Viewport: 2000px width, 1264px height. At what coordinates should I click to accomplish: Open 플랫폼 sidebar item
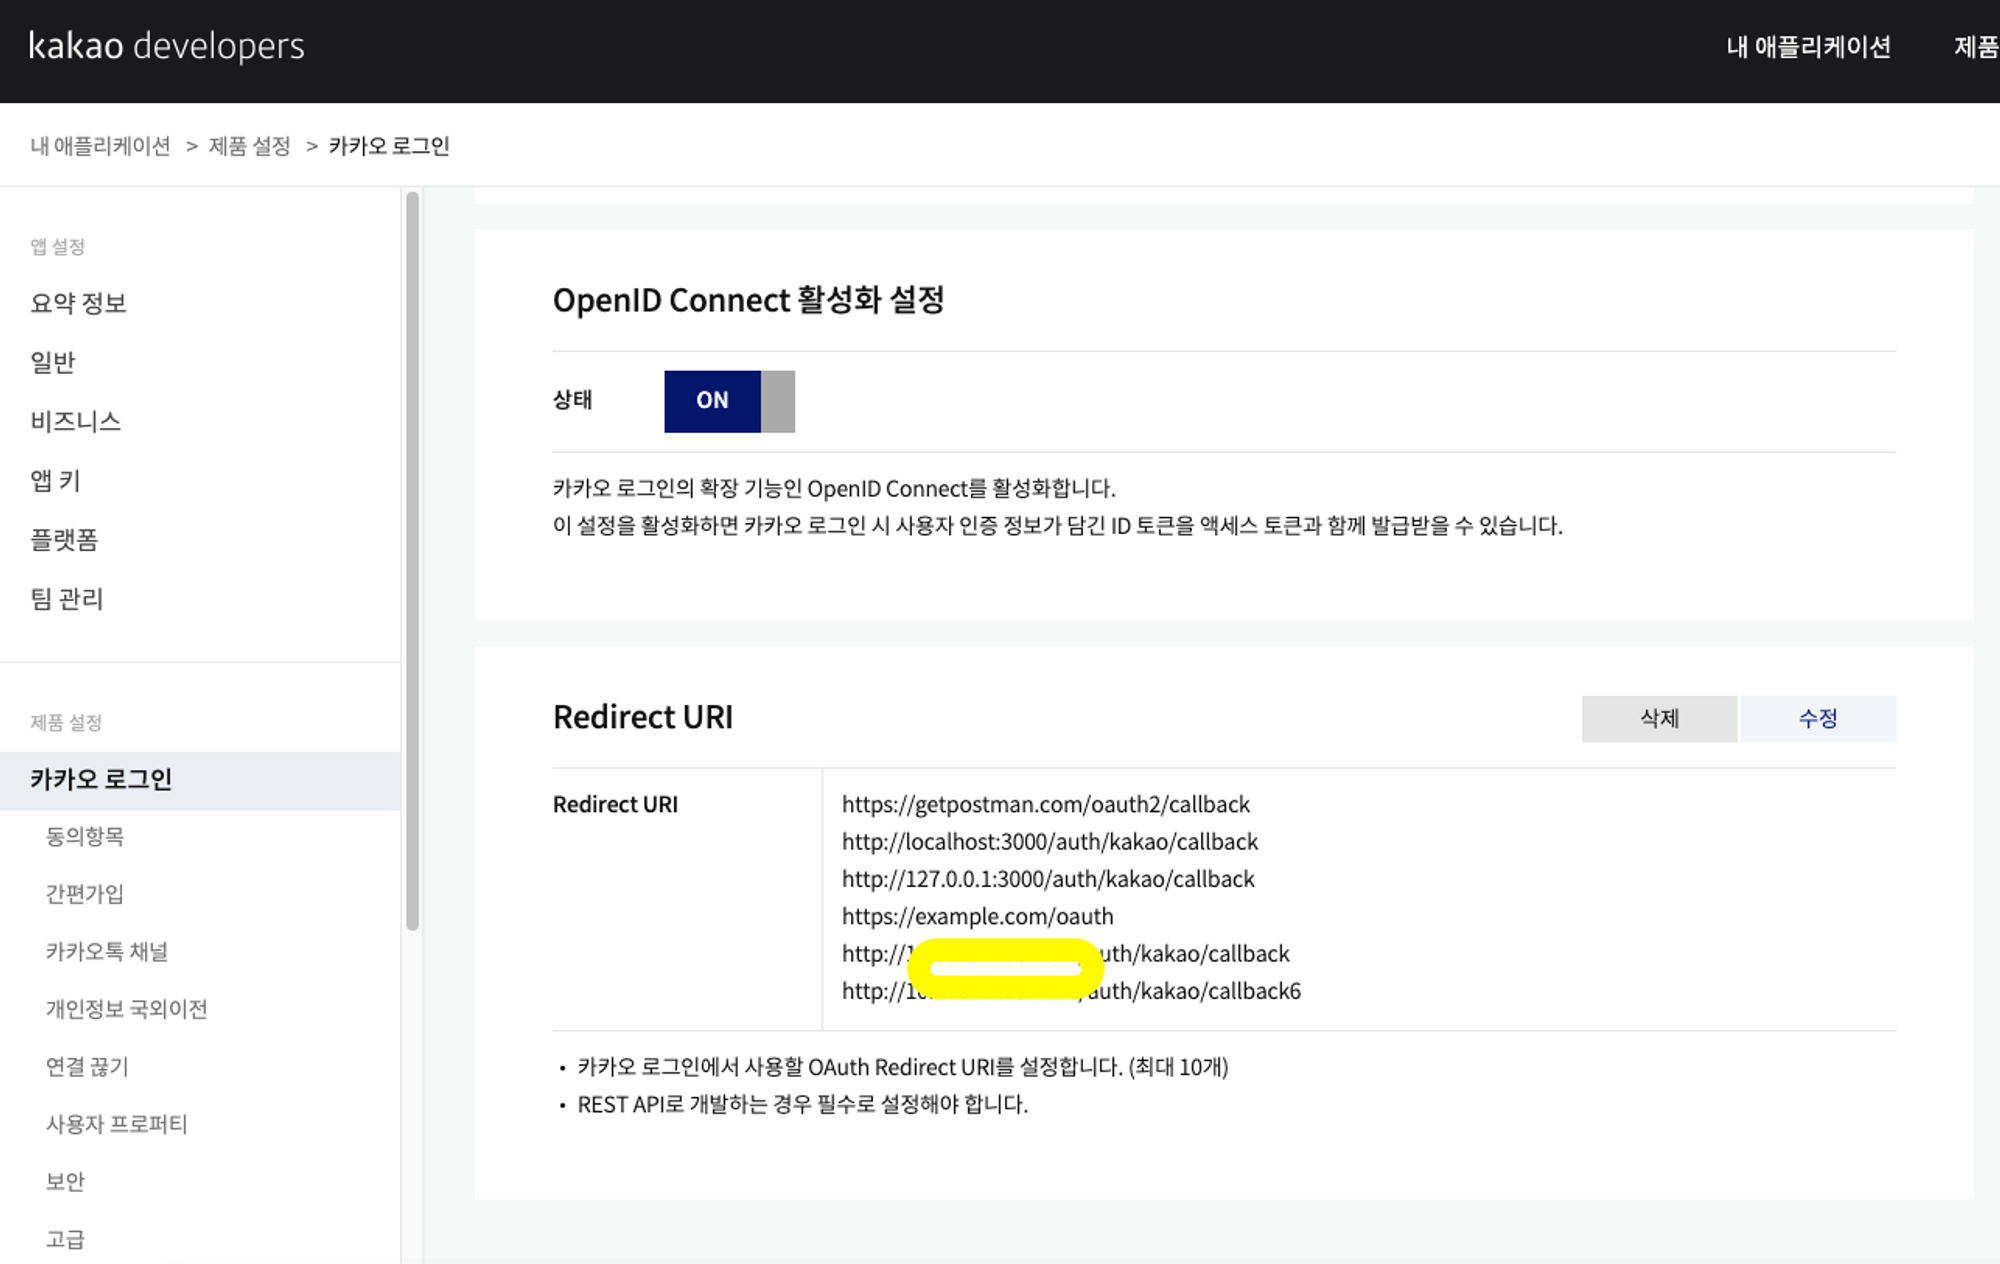(x=64, y=539)
